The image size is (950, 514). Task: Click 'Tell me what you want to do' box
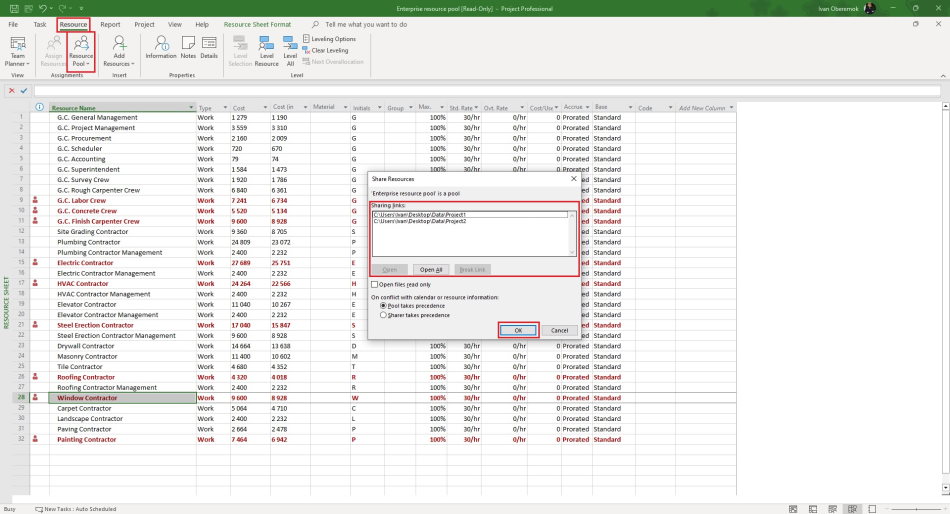366,24
